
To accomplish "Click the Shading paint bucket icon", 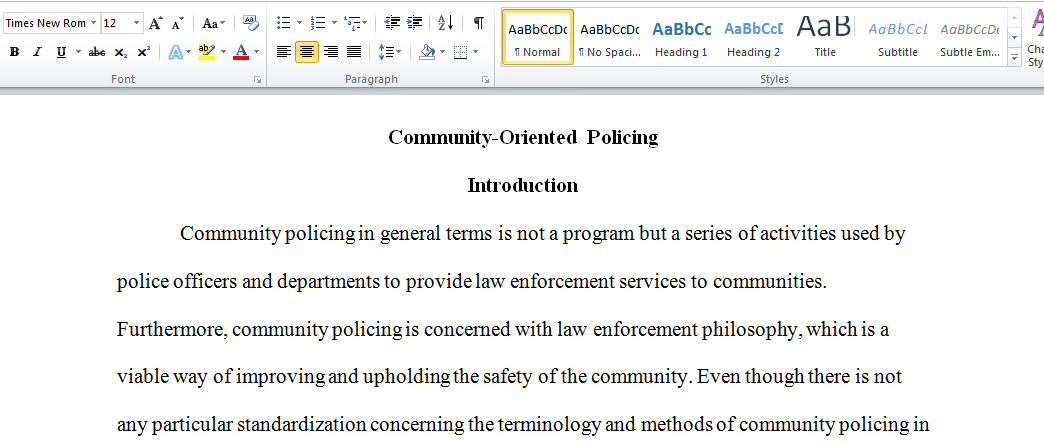I will [x=427, y=52].
